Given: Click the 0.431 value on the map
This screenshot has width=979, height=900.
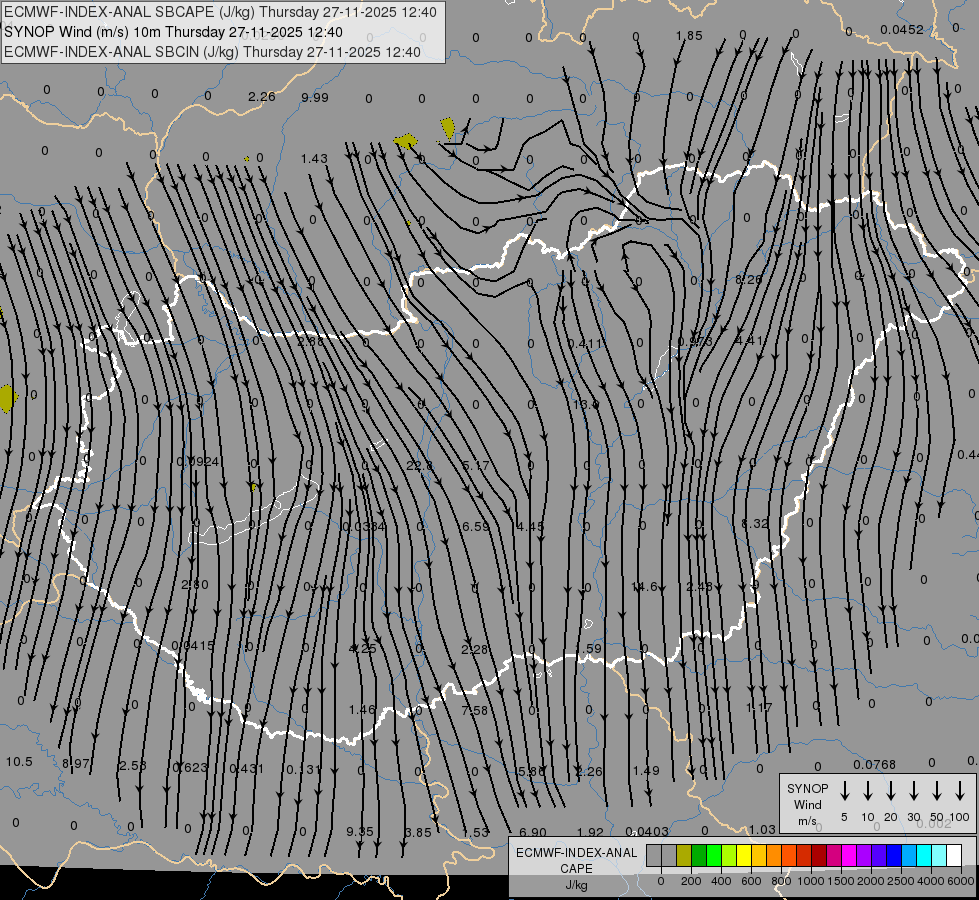Looking at the screenshot, I should [247, 769].
